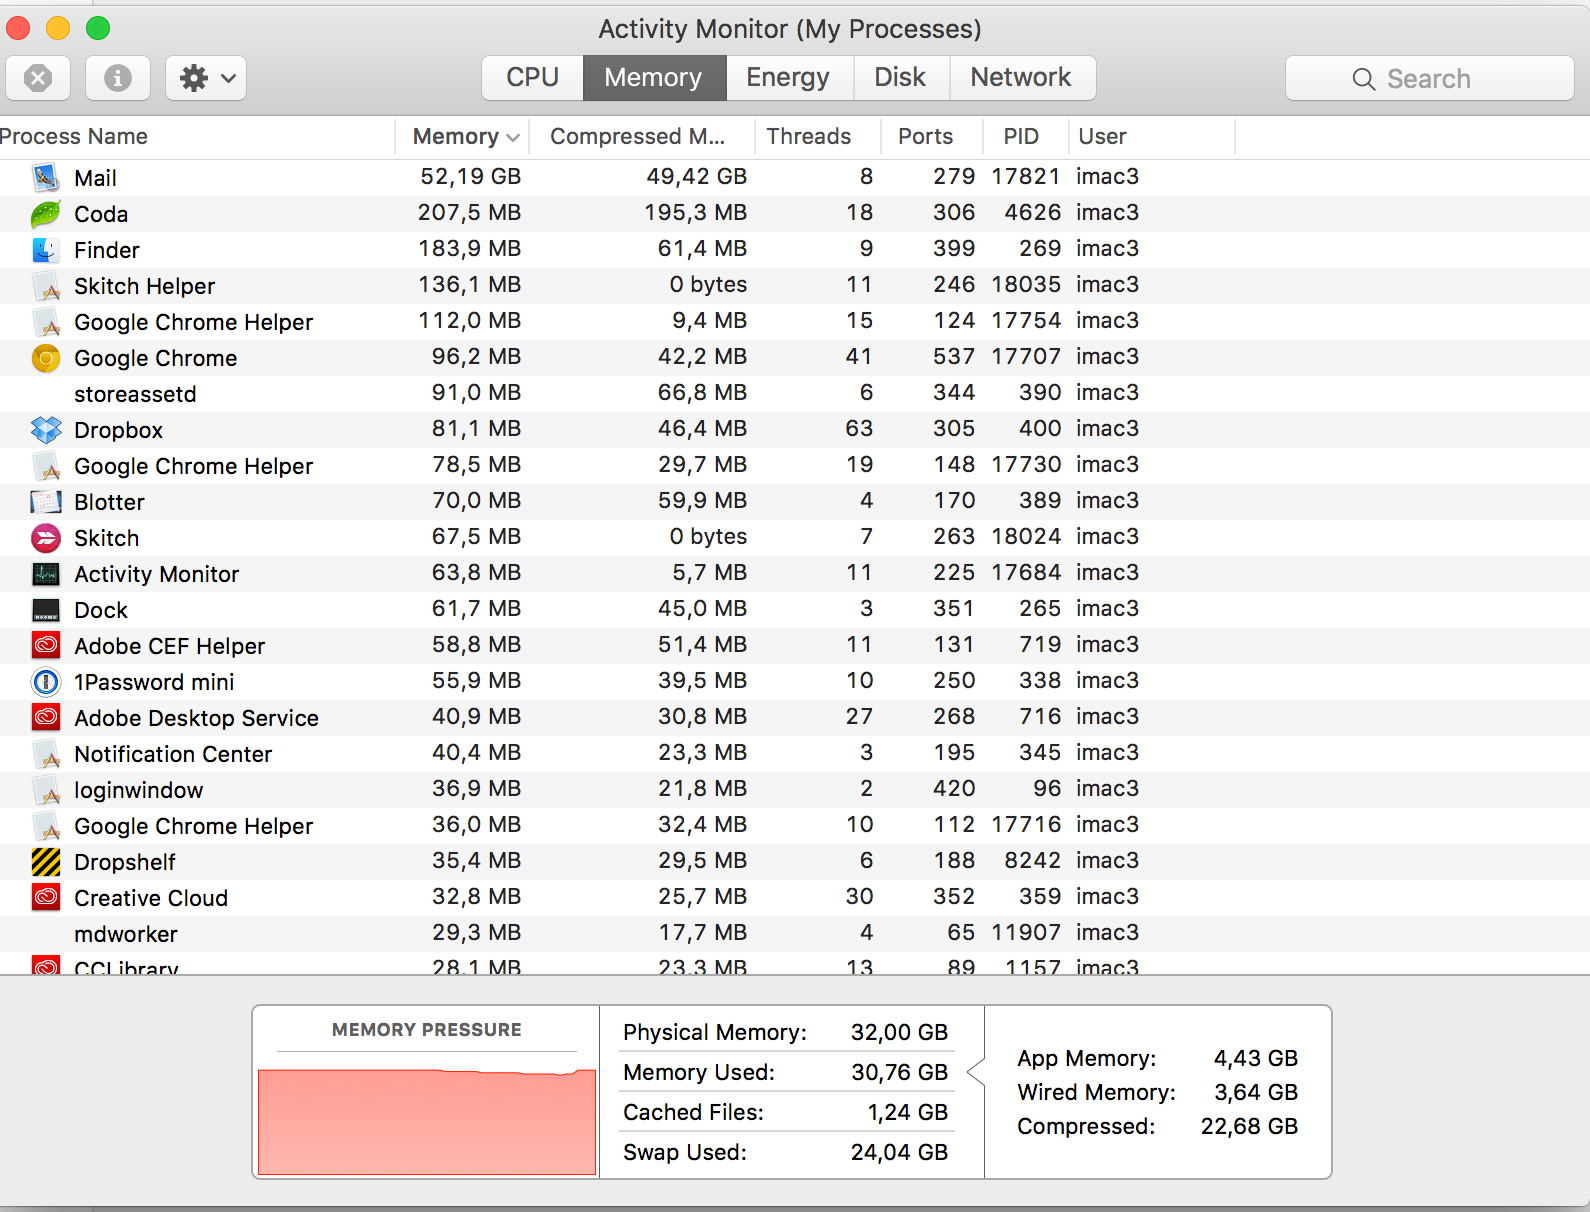Click Skitch's 0 bytes compressed value
This screenshot has height=1212, width=1590.
708,537
